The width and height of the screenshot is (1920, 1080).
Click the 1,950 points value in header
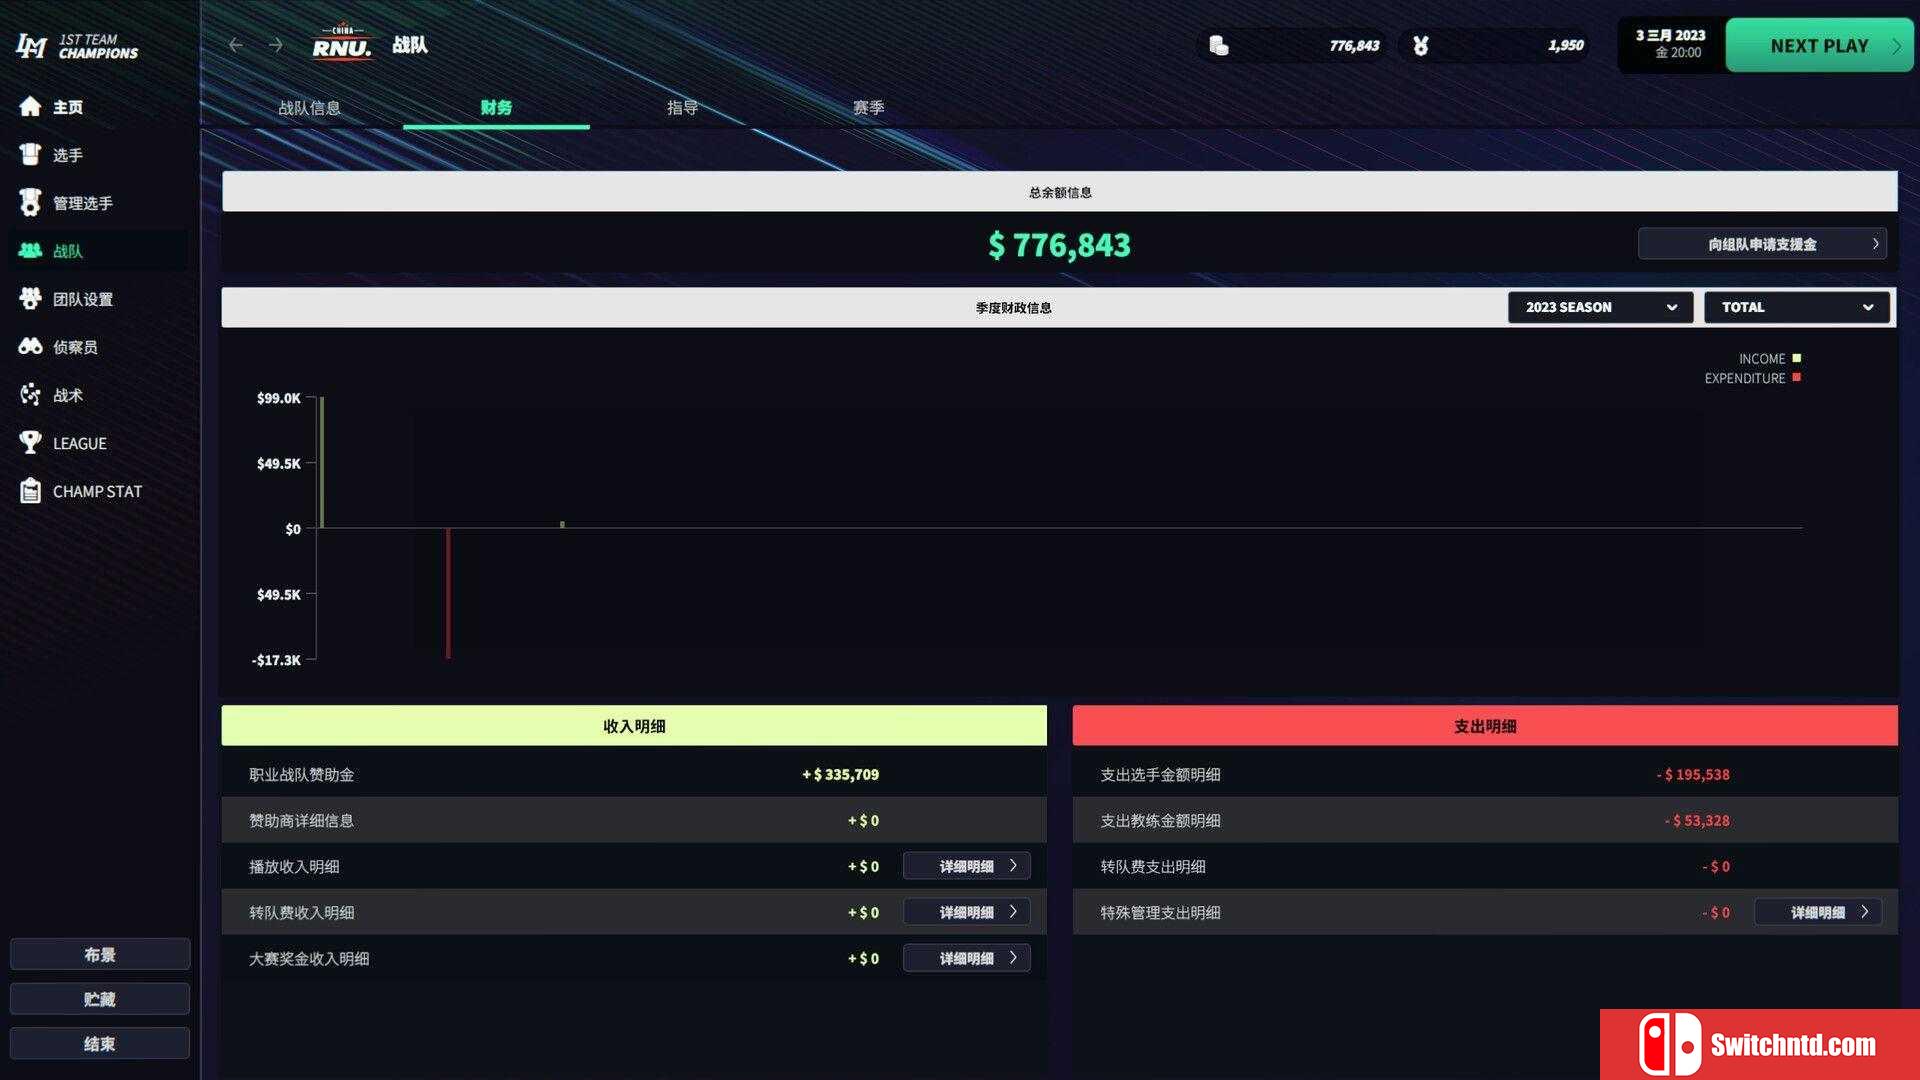point(1565,45)
